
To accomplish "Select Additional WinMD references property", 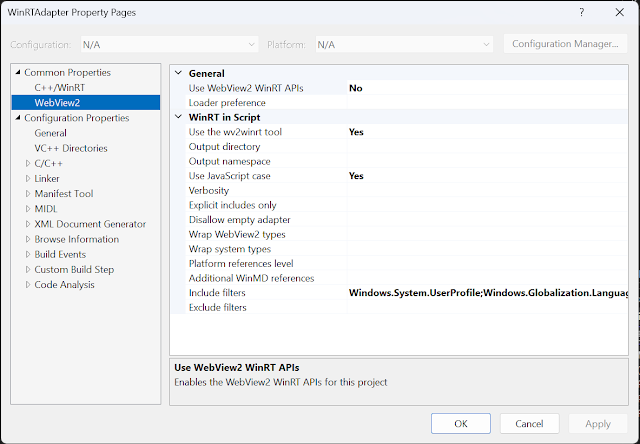I will click(x=251, y=278).
